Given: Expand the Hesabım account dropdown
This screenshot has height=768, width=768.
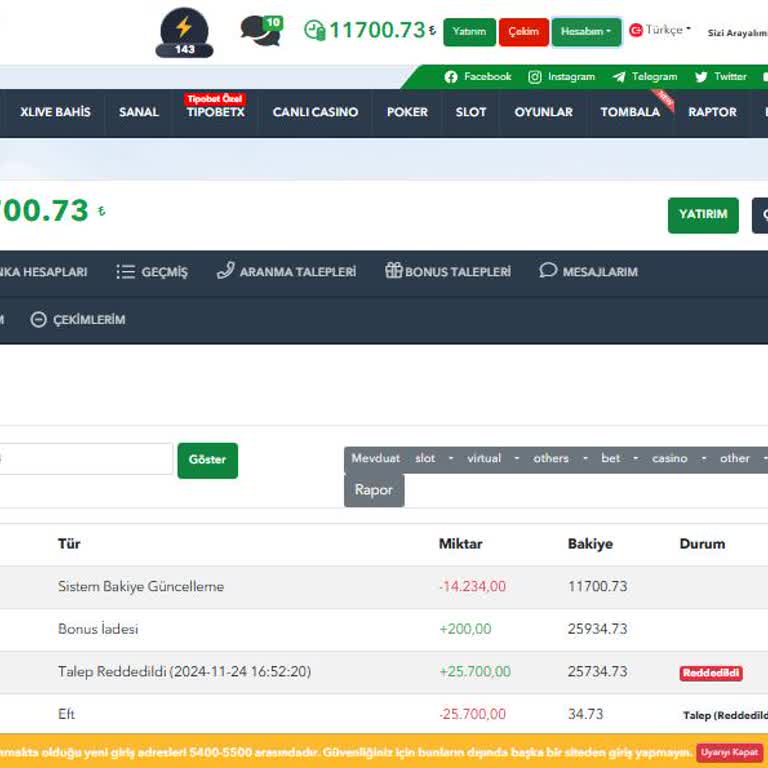Looking at the screenshot, I should pos(586,32).
